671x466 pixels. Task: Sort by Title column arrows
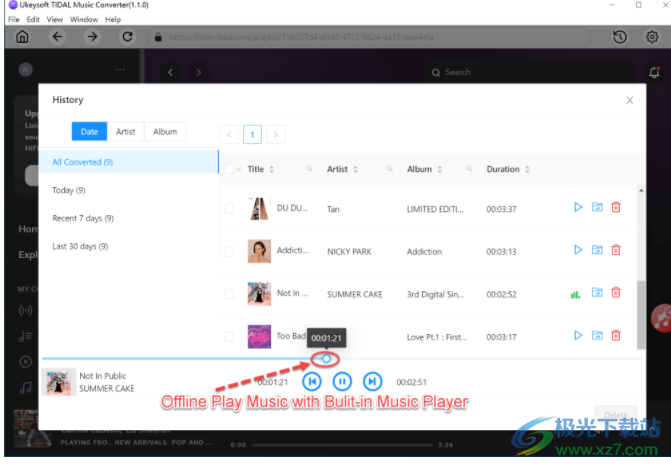tap(272, 169)
